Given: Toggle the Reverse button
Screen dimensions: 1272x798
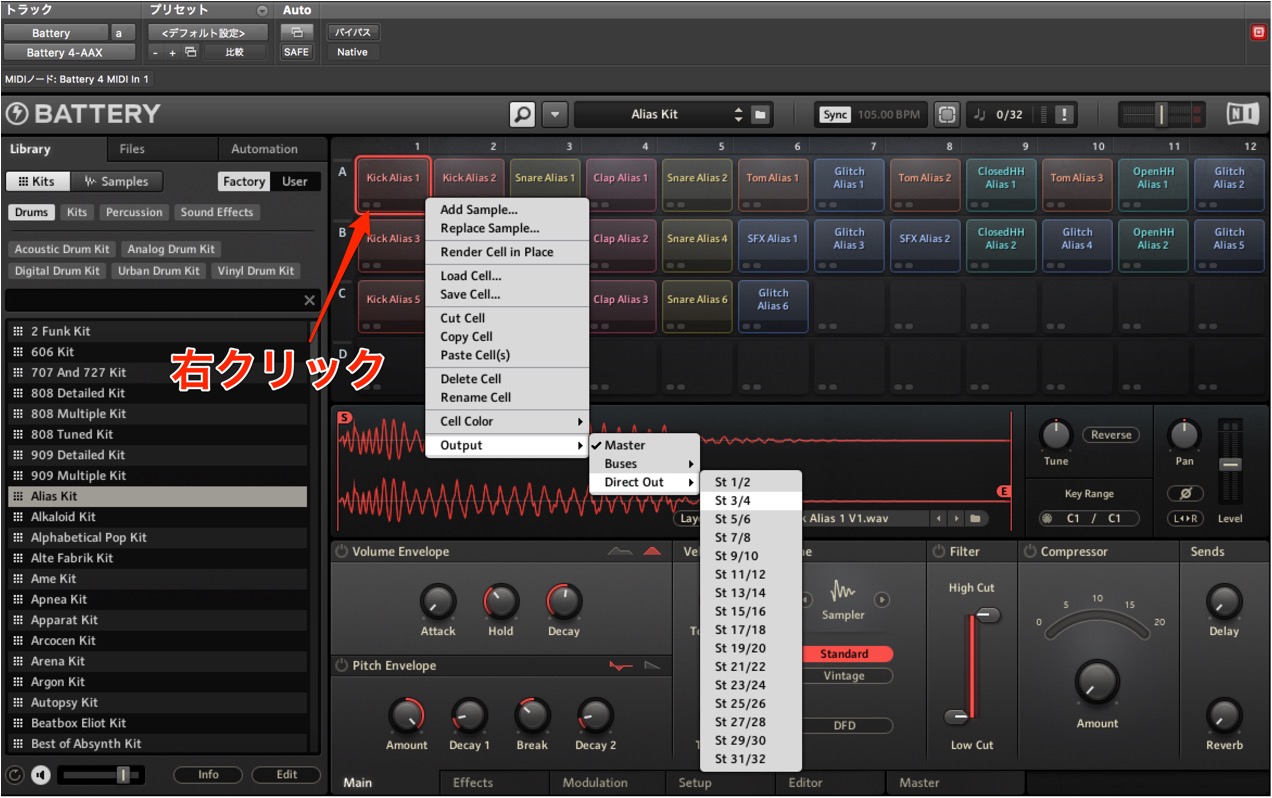Looking at the screenshot, I should click(1111, 435).
